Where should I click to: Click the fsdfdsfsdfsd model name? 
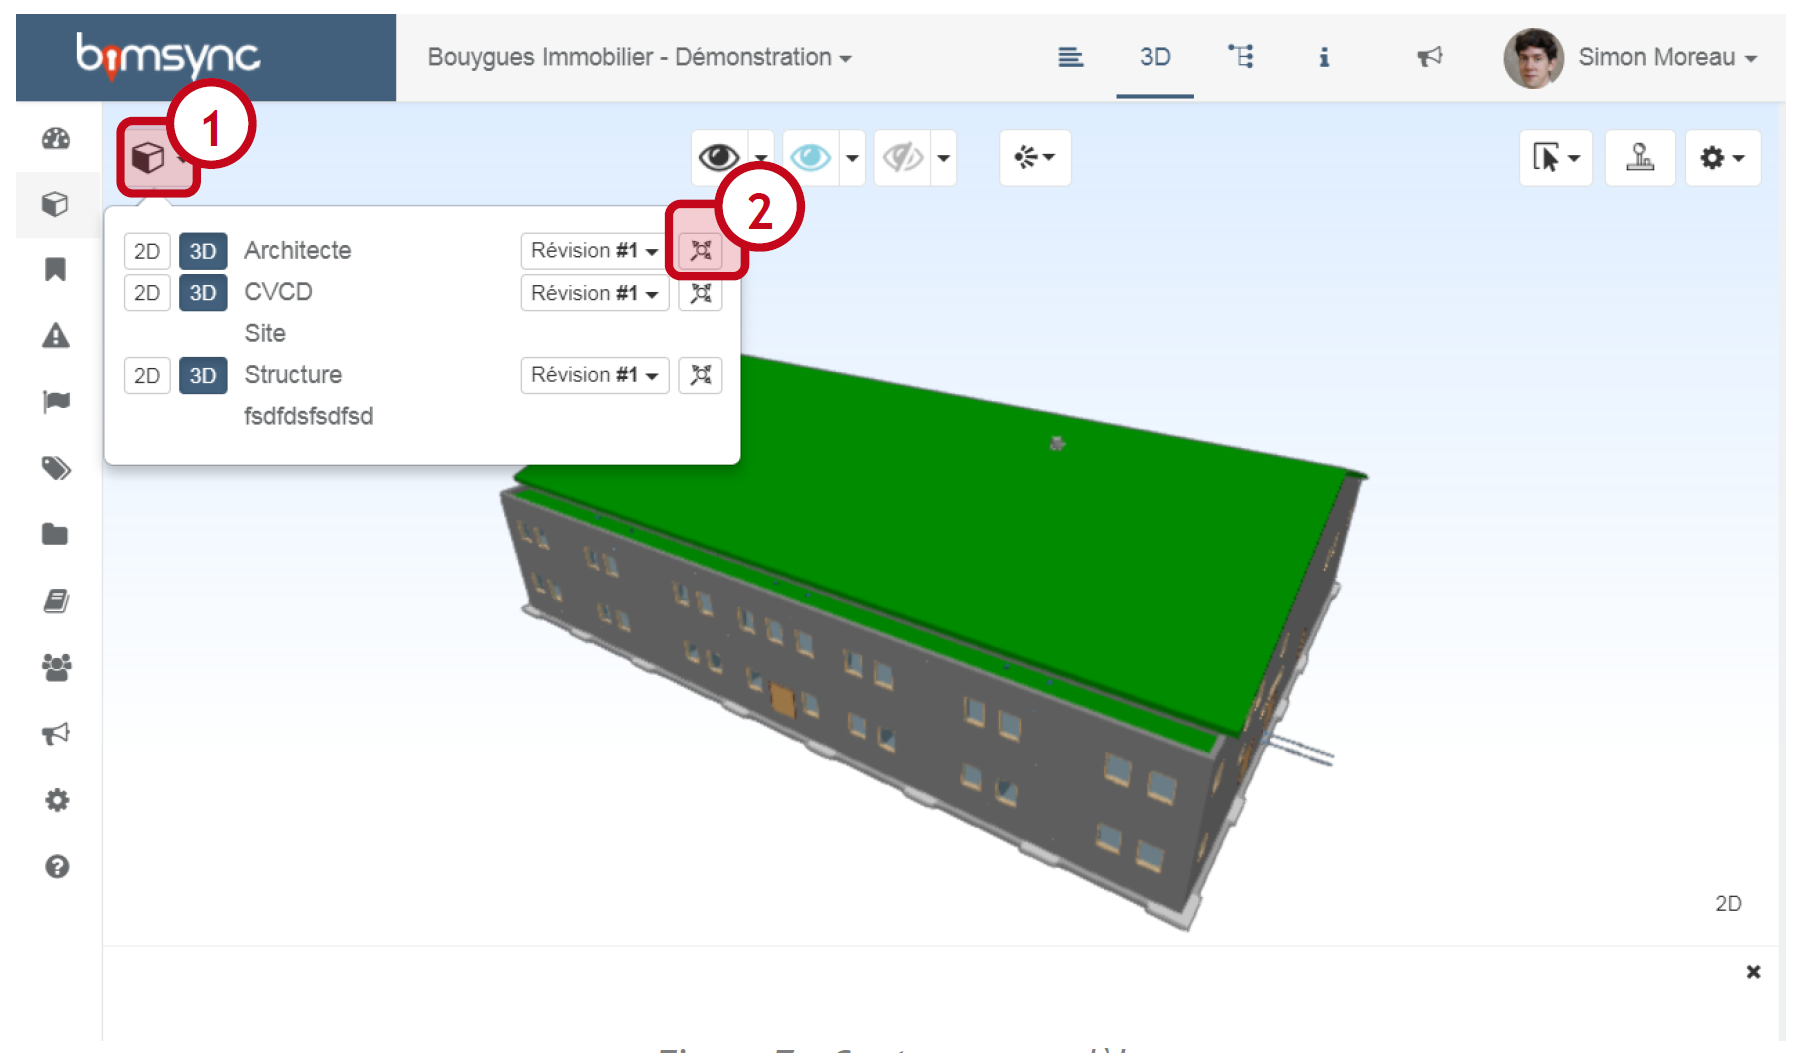tap(309, 416)
